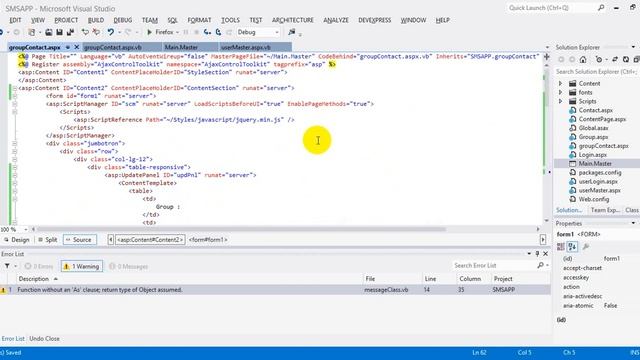This screenshot has width=640, height=360.
Task: Click the Step Over debug icon
Action: (218, 32)
